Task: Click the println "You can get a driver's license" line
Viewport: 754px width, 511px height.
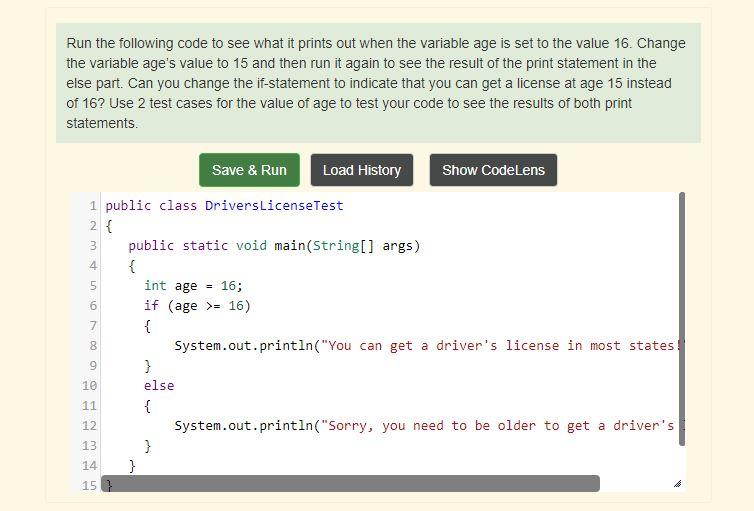Action: coord(427,346)
